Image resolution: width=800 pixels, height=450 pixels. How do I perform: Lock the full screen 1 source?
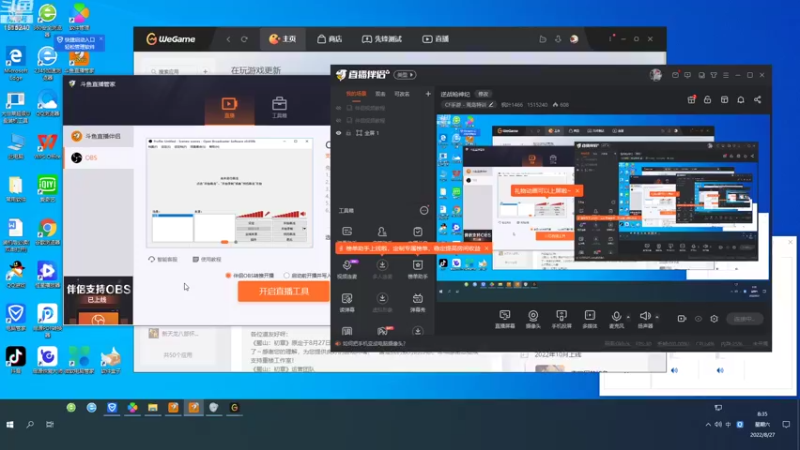(348, 133)
